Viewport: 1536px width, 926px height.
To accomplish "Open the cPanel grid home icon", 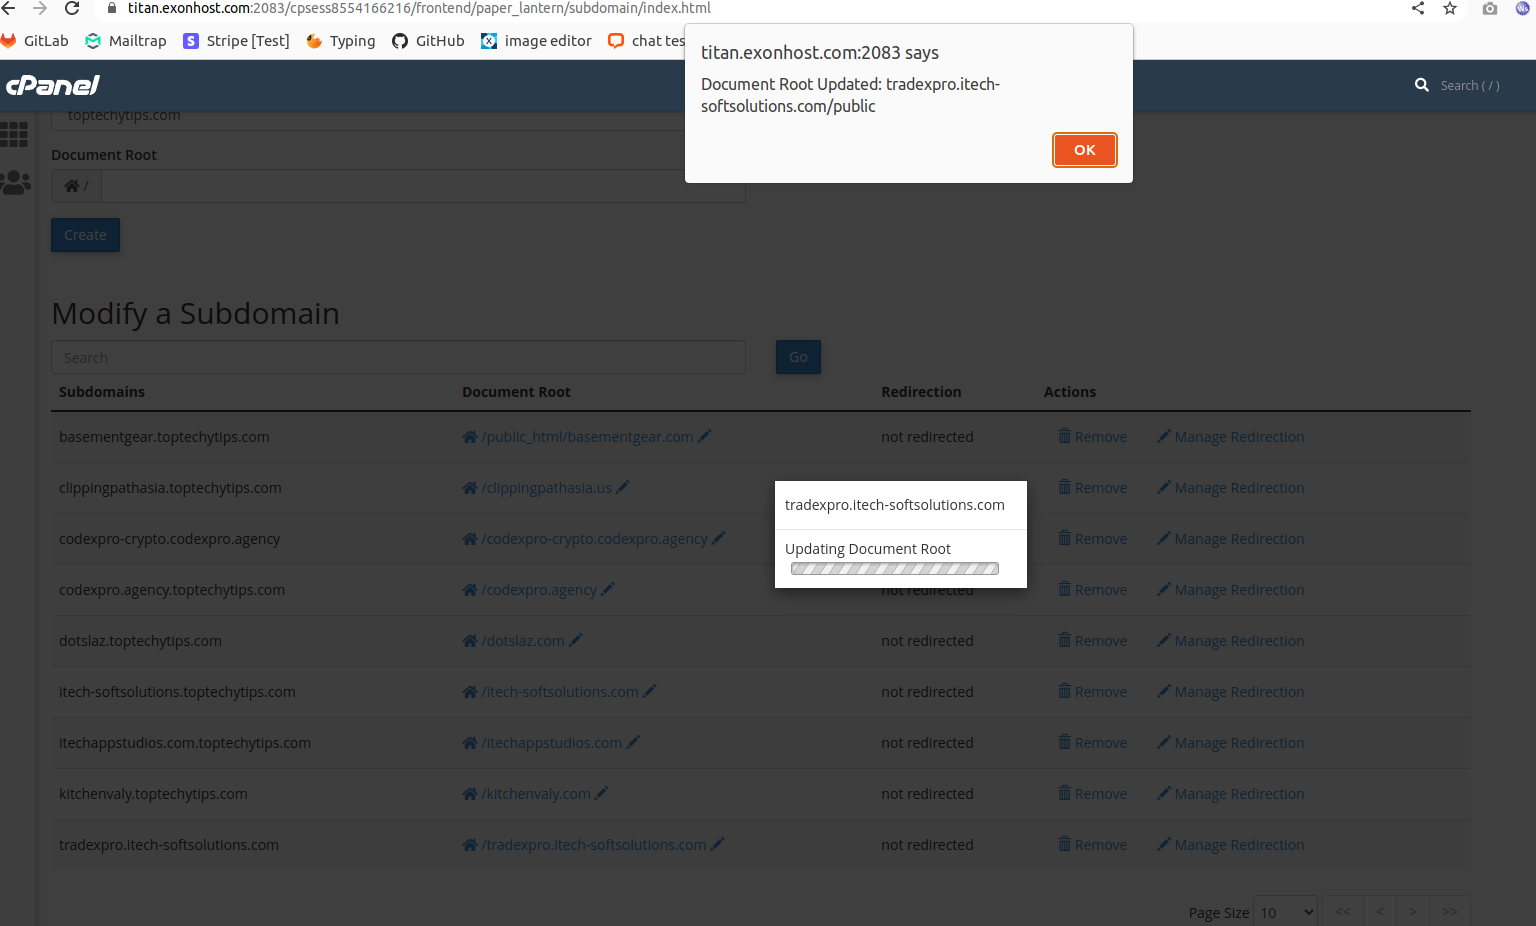I will pyautogui.click(x=15, y=134).
